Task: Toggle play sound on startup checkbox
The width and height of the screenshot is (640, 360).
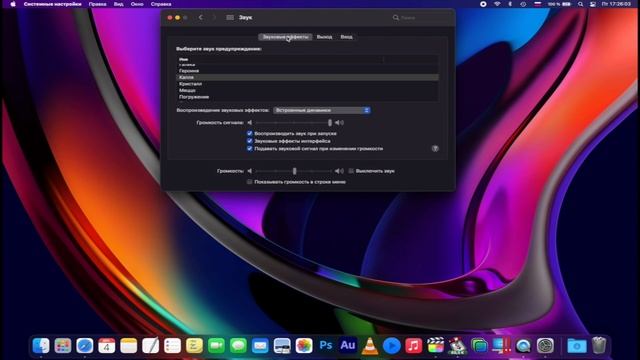Action: [249, 133]
